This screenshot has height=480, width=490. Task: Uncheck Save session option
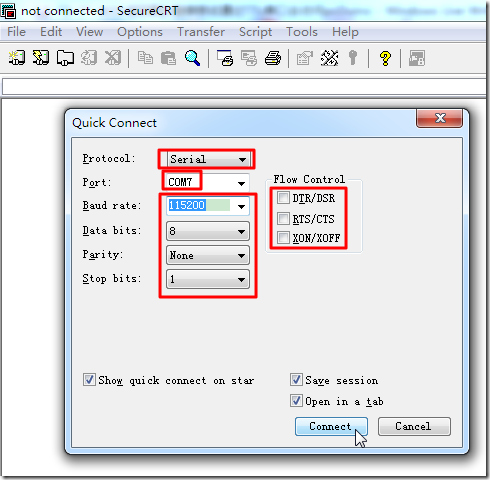coord(296,380)
